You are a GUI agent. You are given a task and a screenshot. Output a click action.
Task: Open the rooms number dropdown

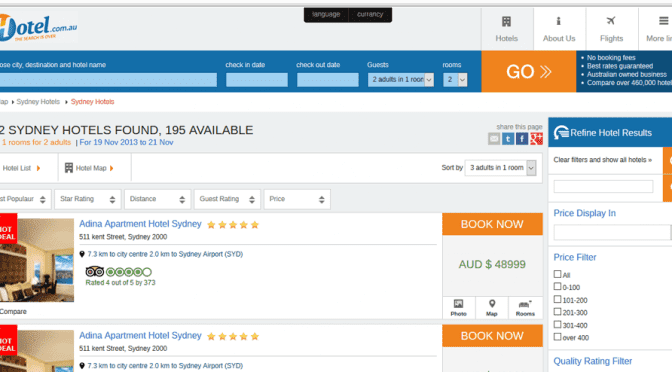click(455, 79)
